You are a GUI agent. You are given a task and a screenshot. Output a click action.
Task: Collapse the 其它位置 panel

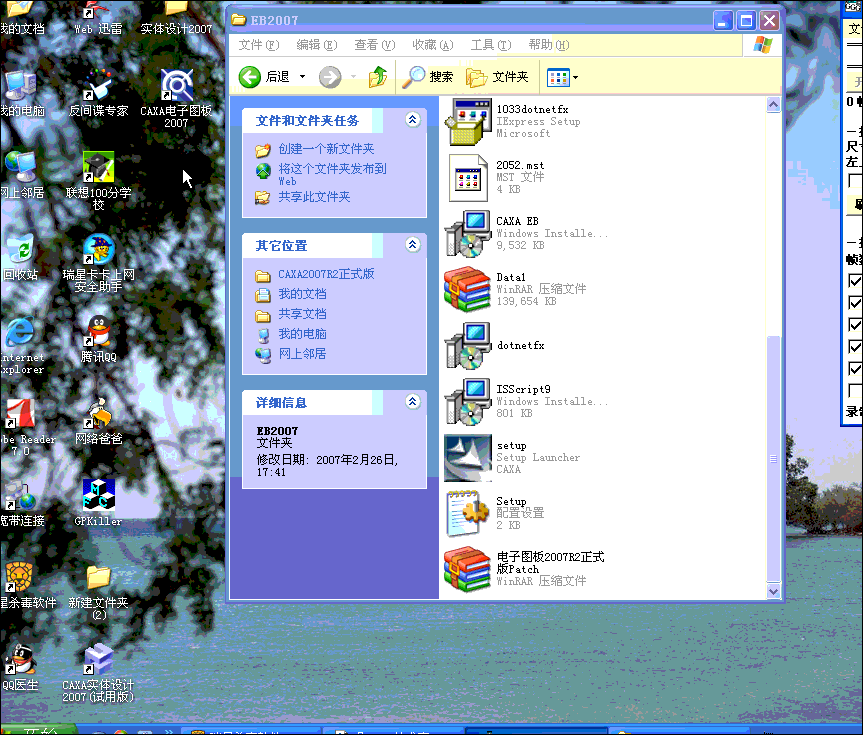pyautogui.click(x=412, y=245)
